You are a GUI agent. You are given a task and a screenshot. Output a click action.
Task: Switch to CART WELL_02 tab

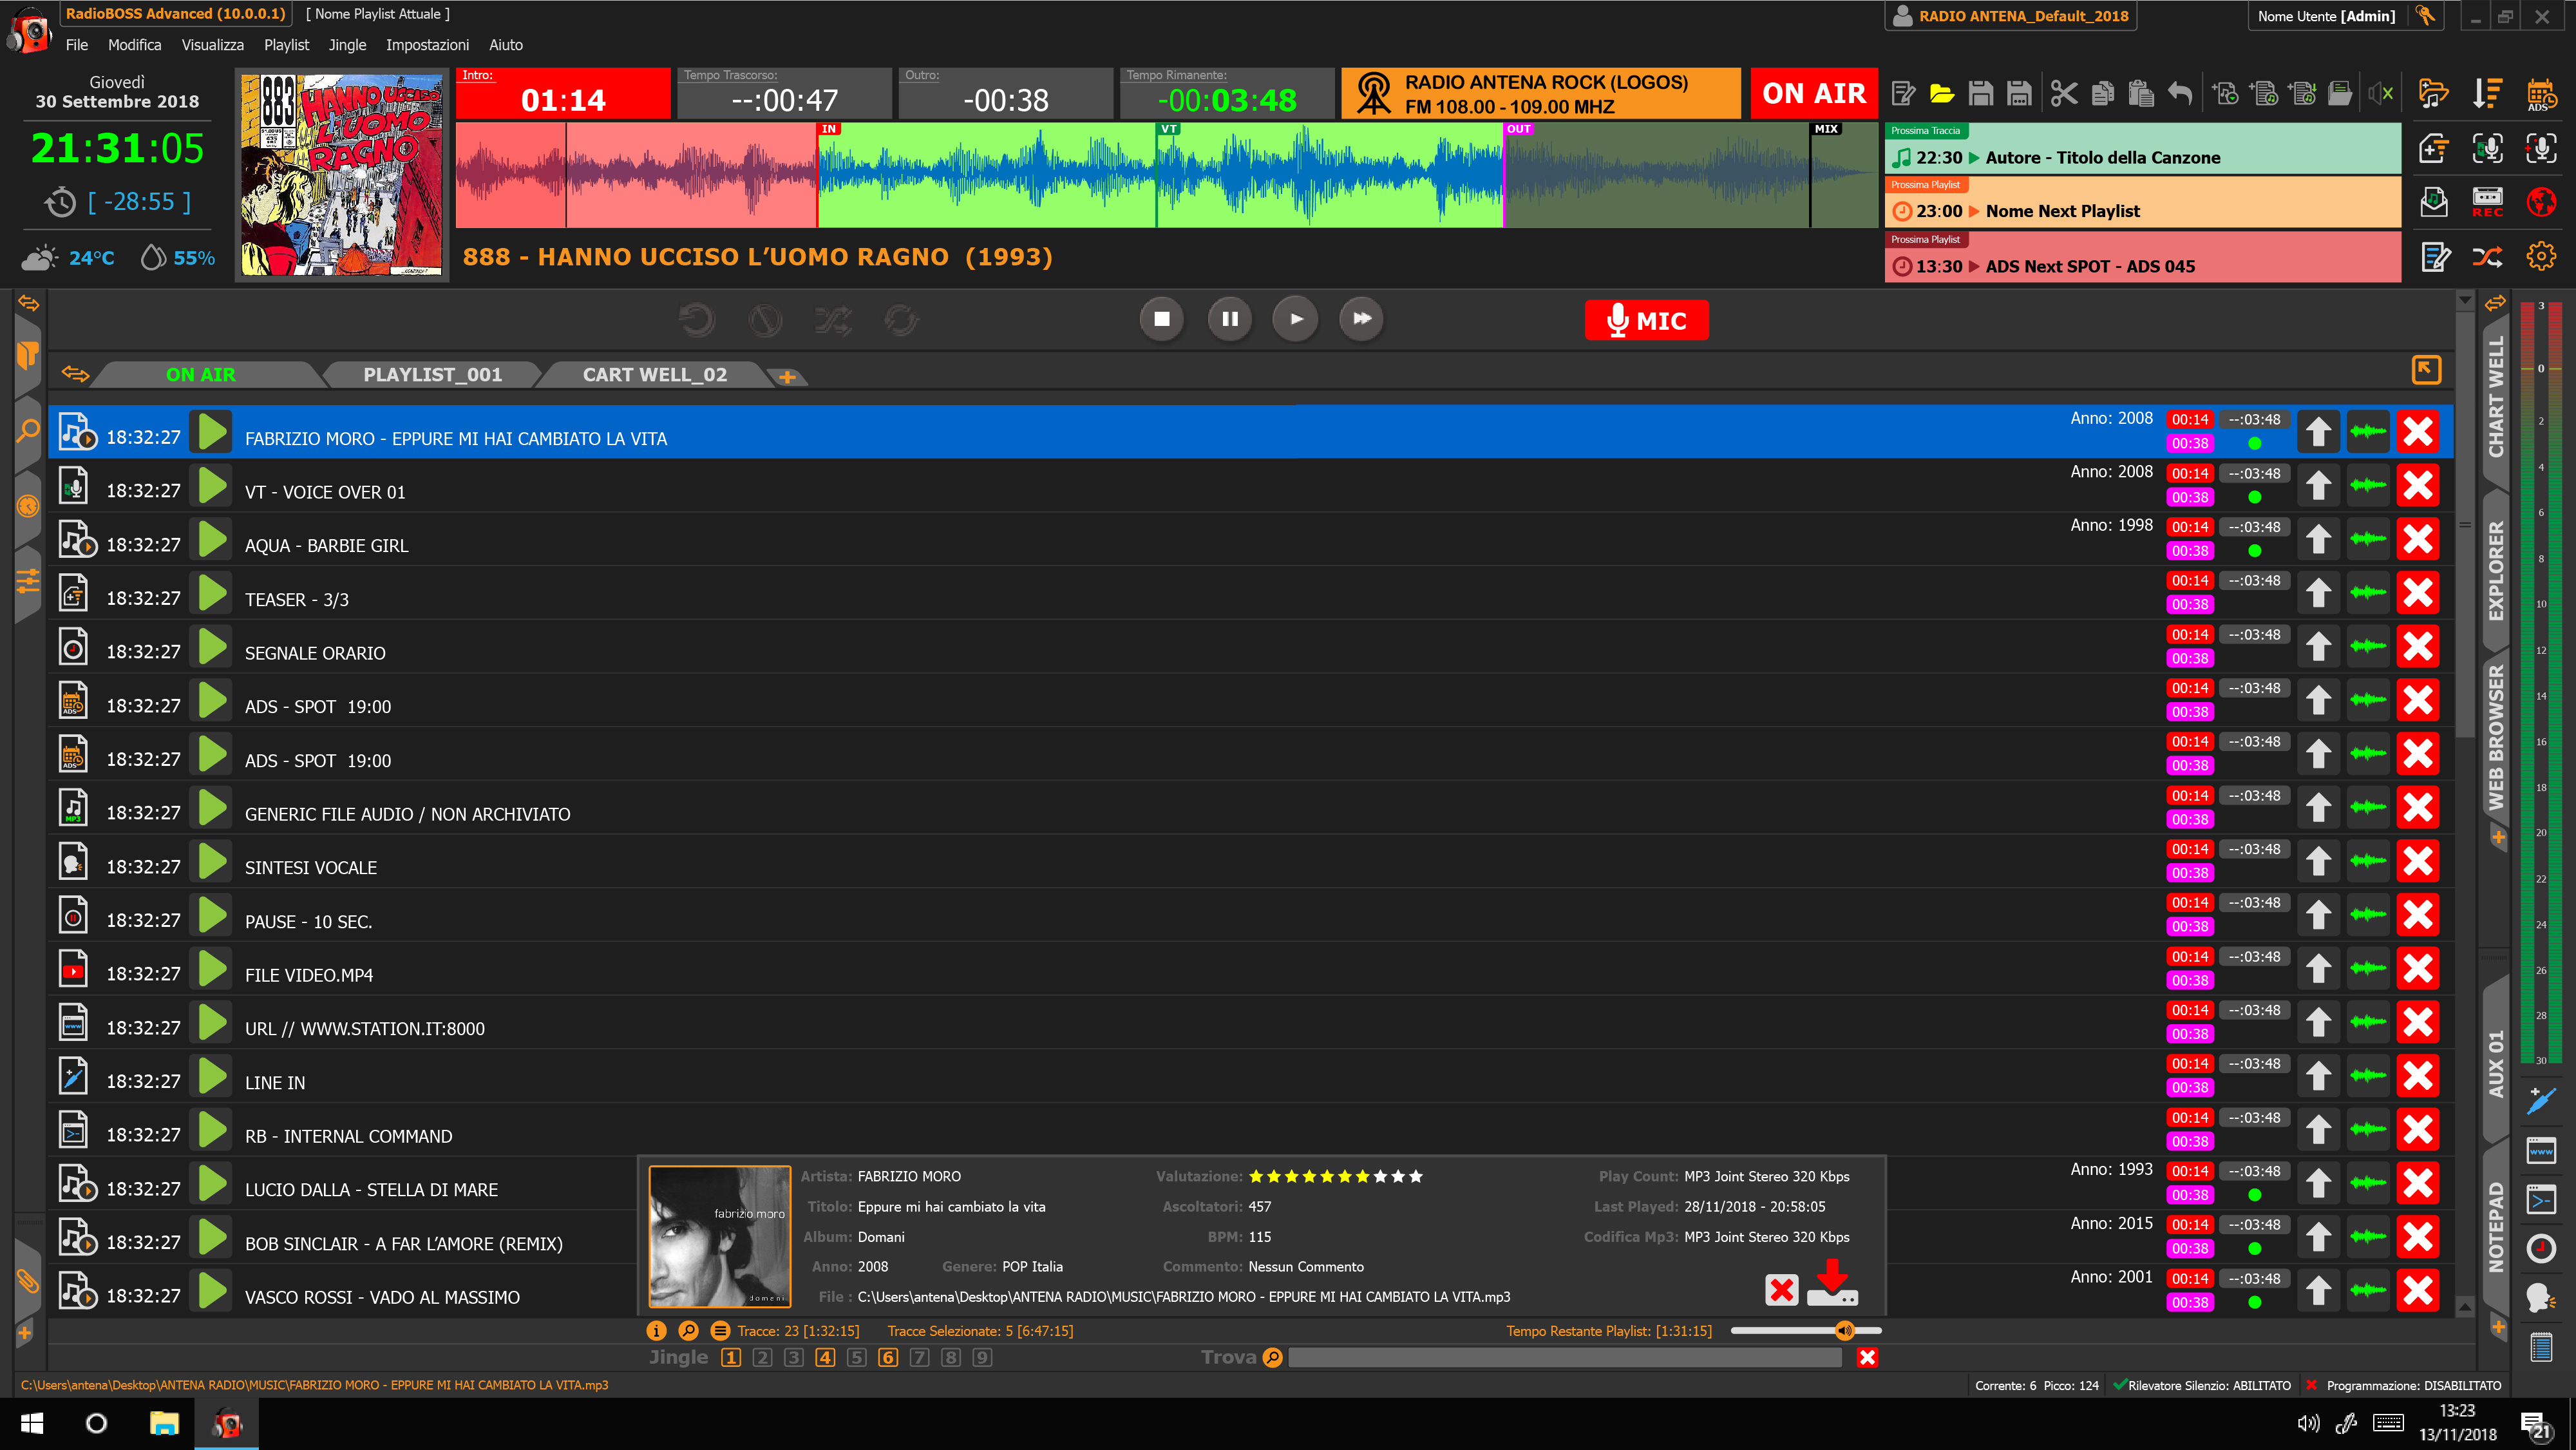point(654,374)
